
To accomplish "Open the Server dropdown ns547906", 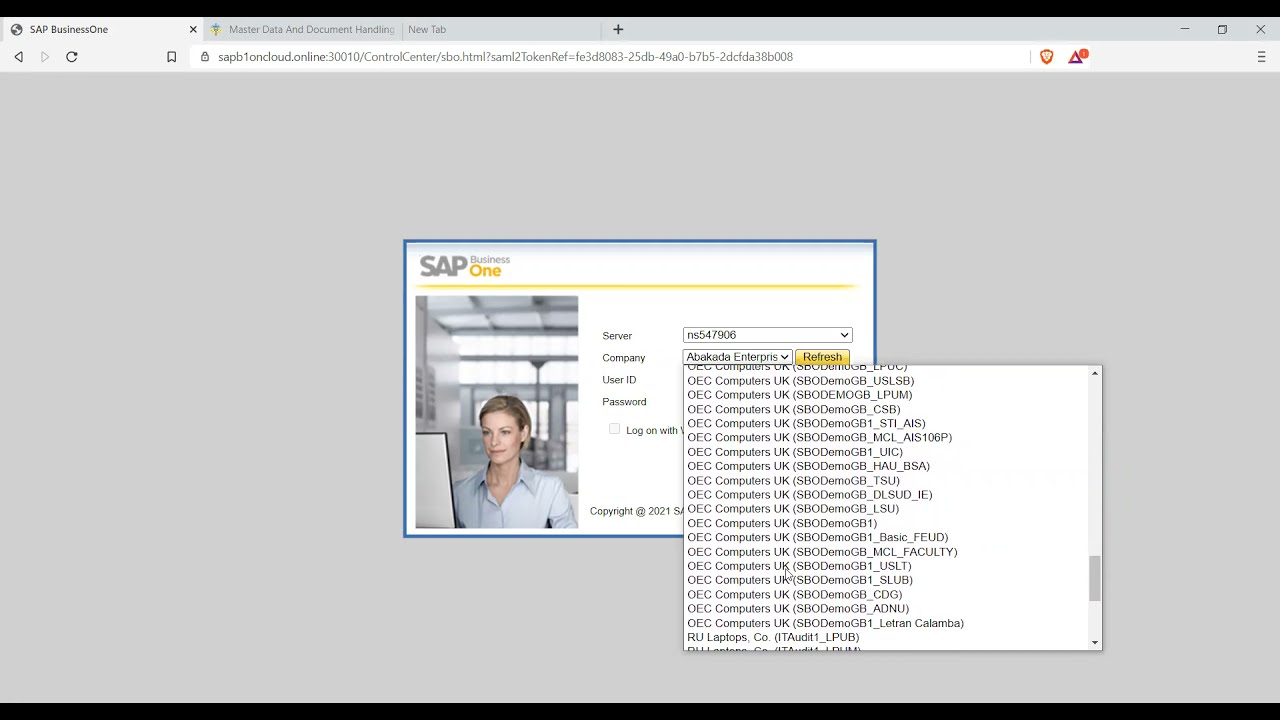I will click(x=768, y=335).
